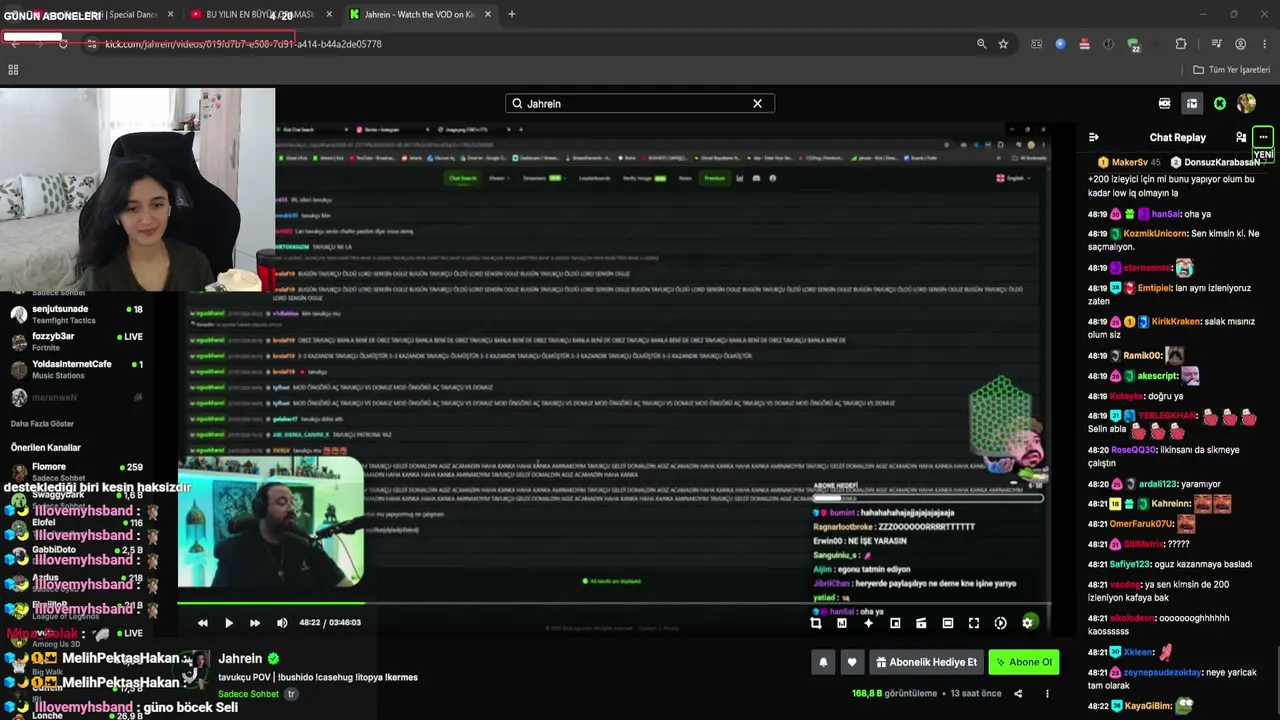Switch to the YouTube BU YILIN EN BÜYÜK tab
Viewport: 1280px width, 720px height.
pos(261,15)
